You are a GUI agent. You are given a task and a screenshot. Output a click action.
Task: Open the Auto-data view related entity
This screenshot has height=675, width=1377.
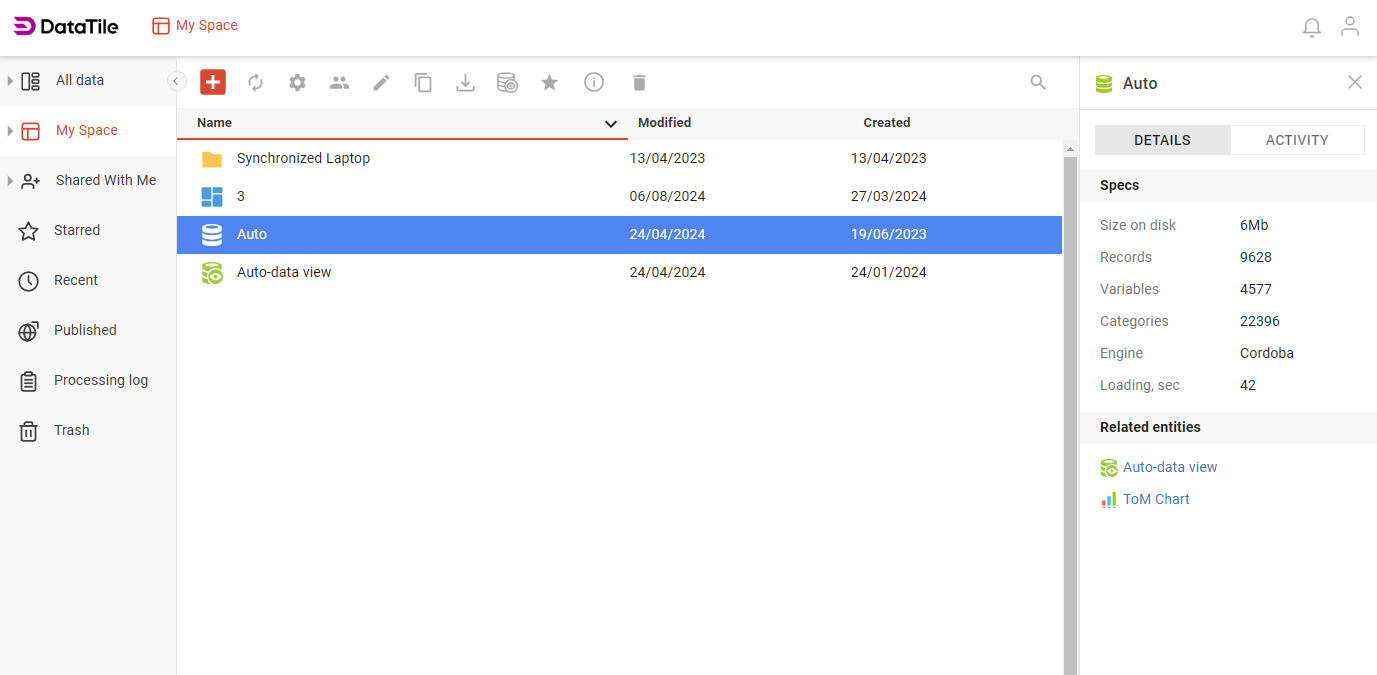click(x=1169, y=467)
